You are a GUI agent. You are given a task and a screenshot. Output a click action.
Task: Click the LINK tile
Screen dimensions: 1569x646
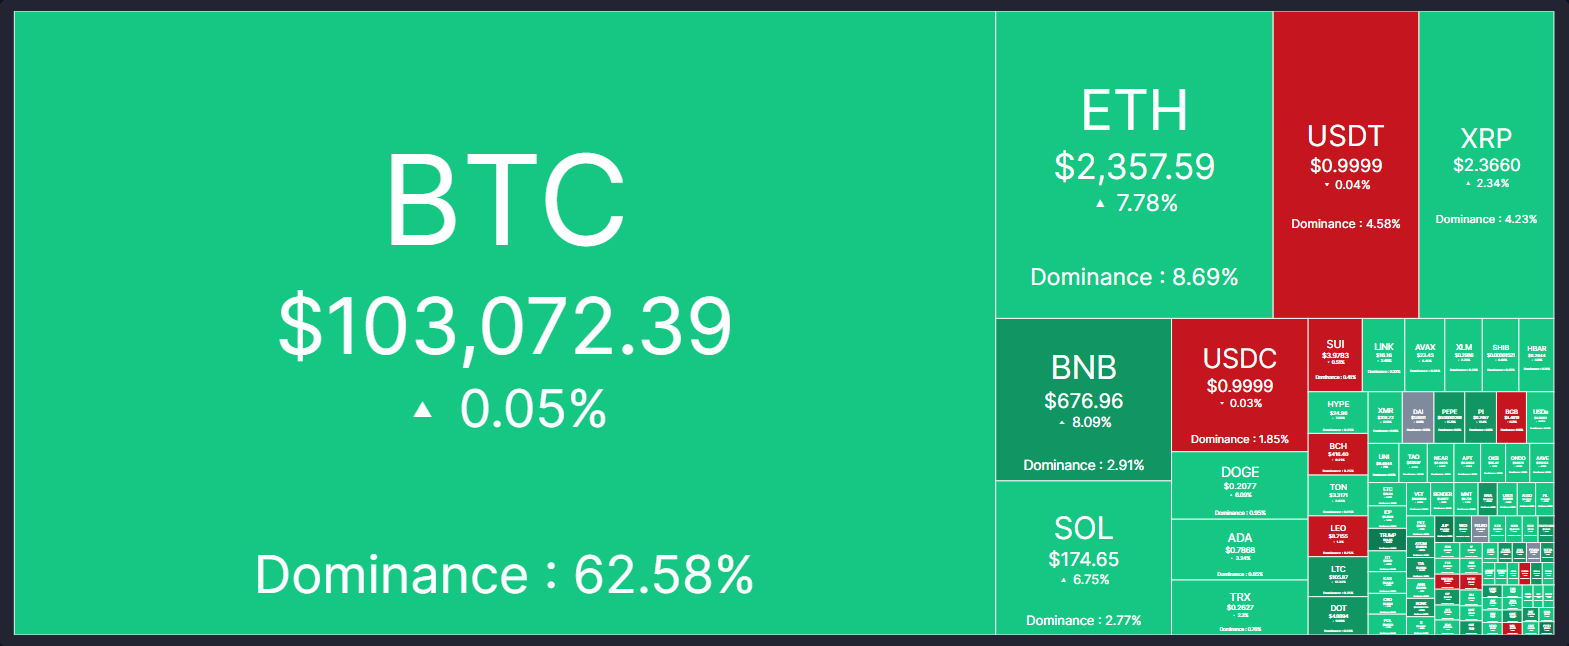1384,355
